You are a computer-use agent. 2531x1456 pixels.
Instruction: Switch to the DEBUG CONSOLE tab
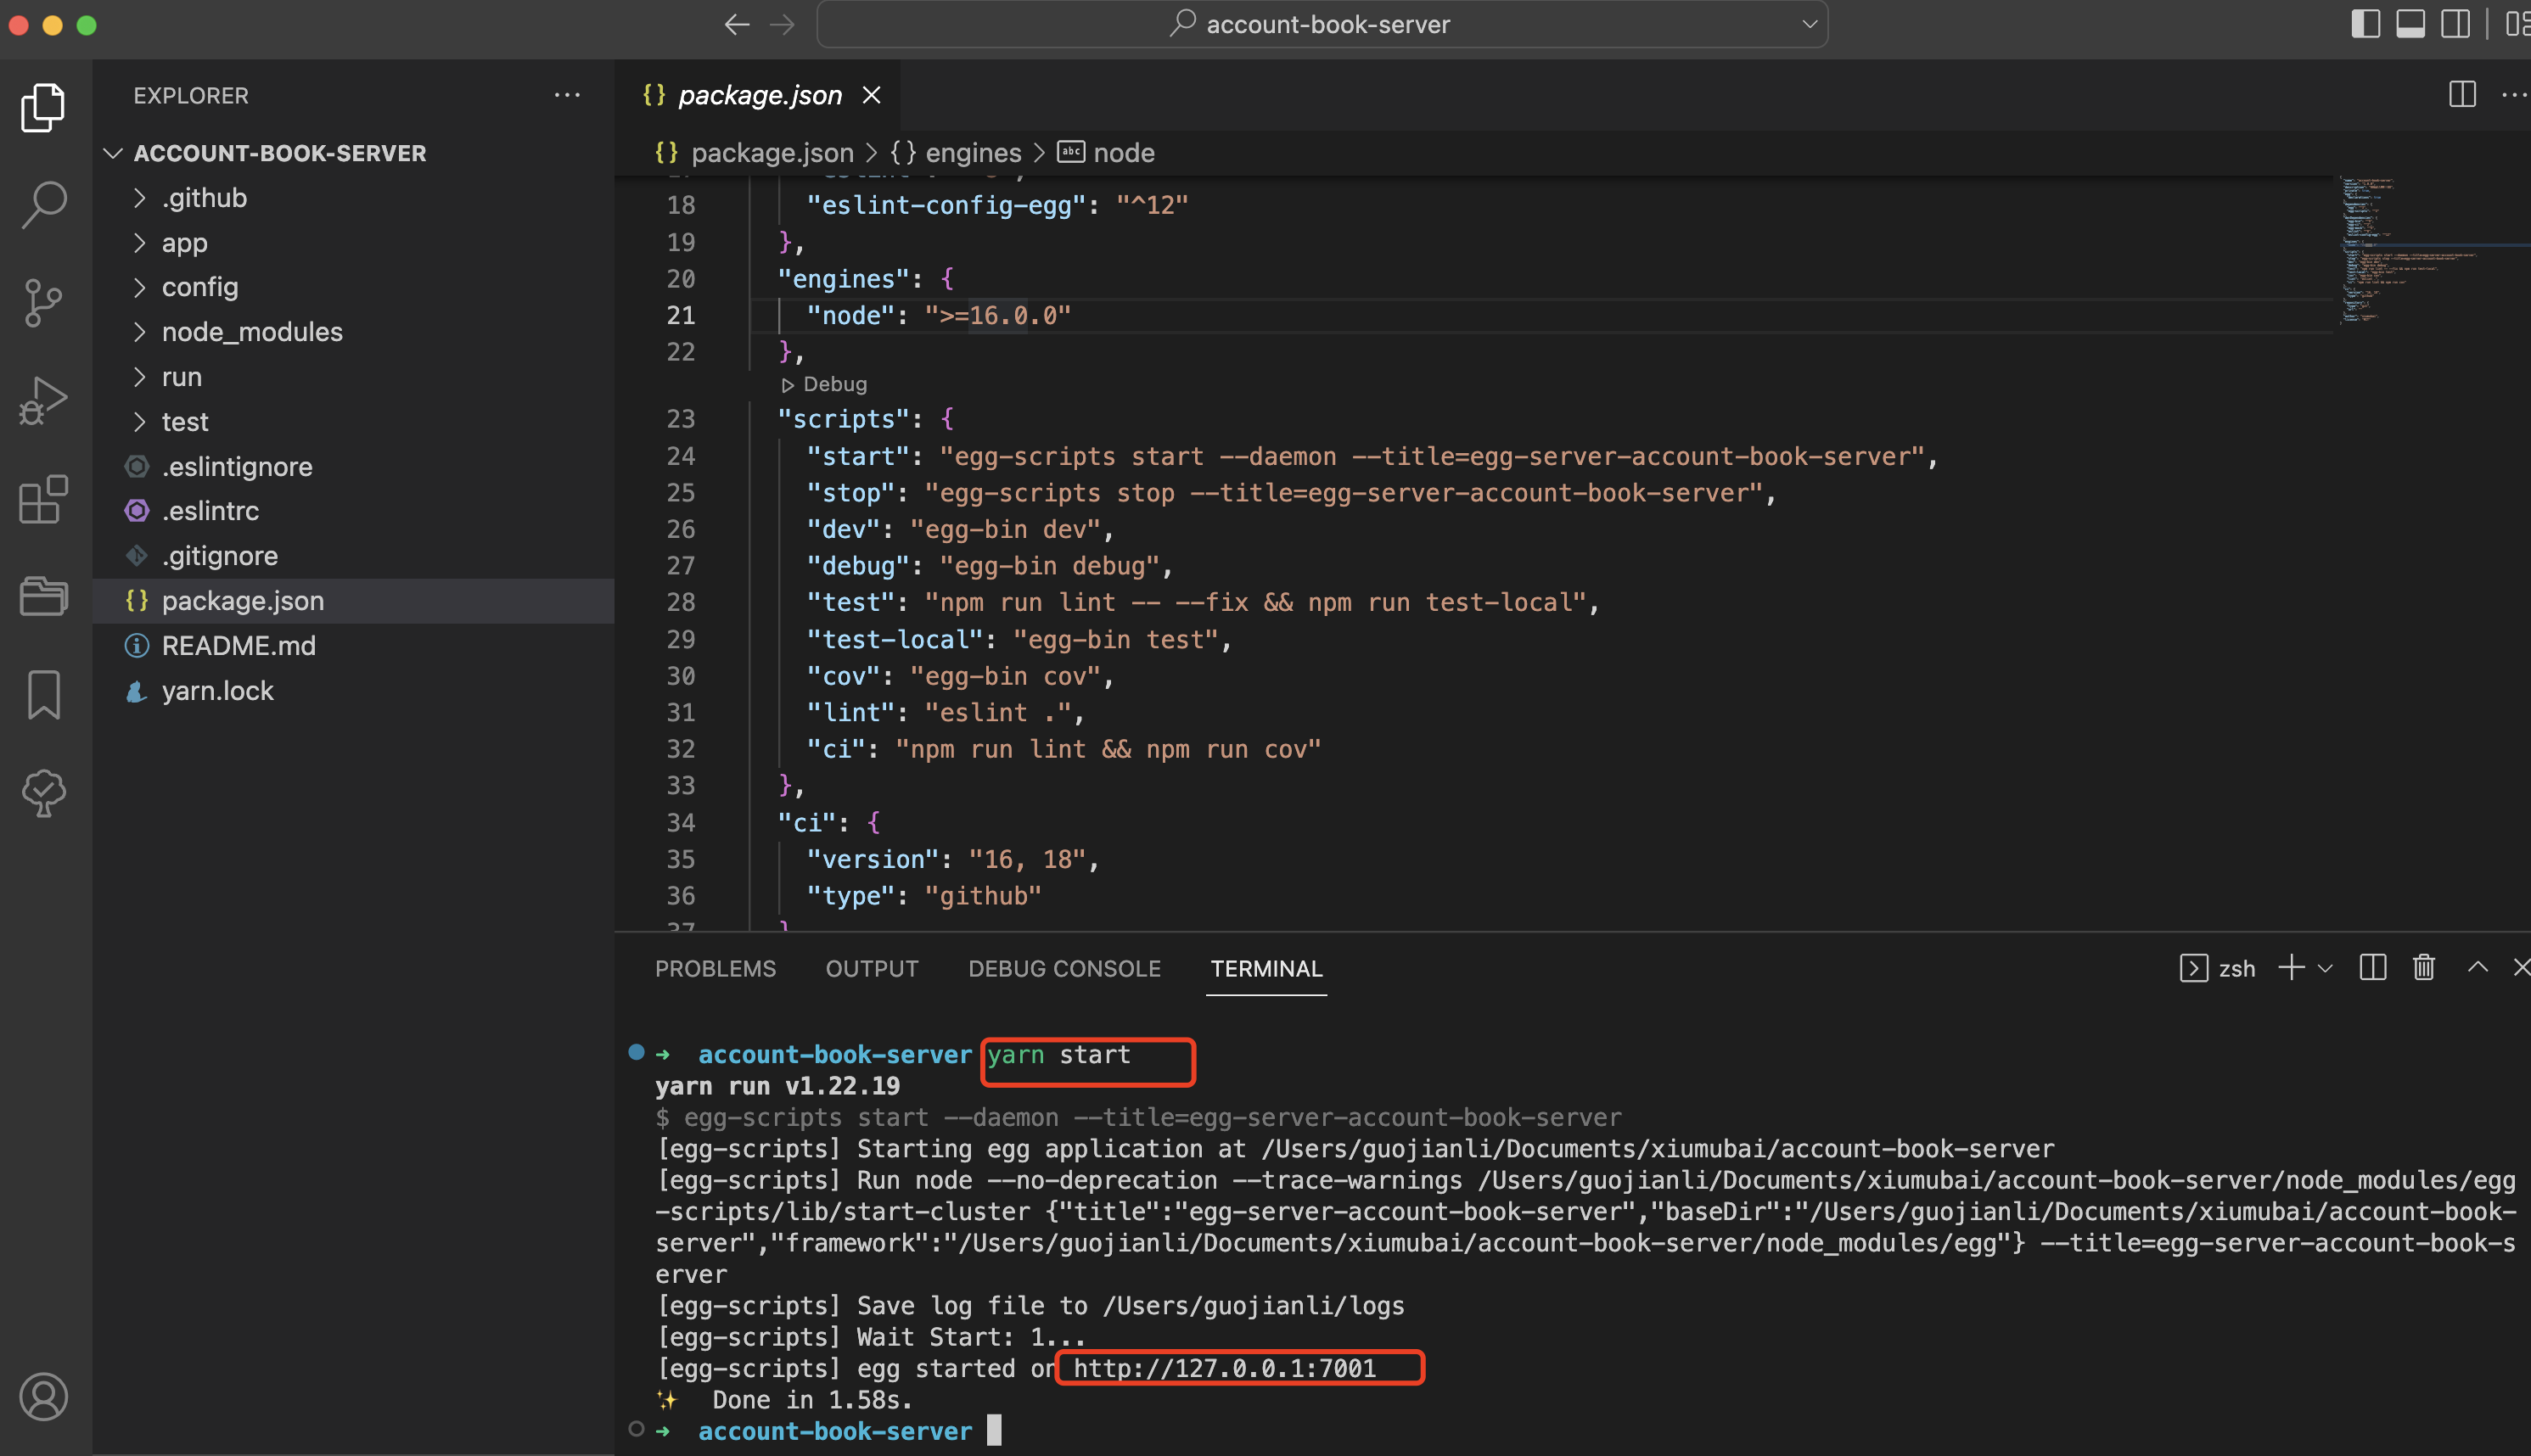(1064, 968)
